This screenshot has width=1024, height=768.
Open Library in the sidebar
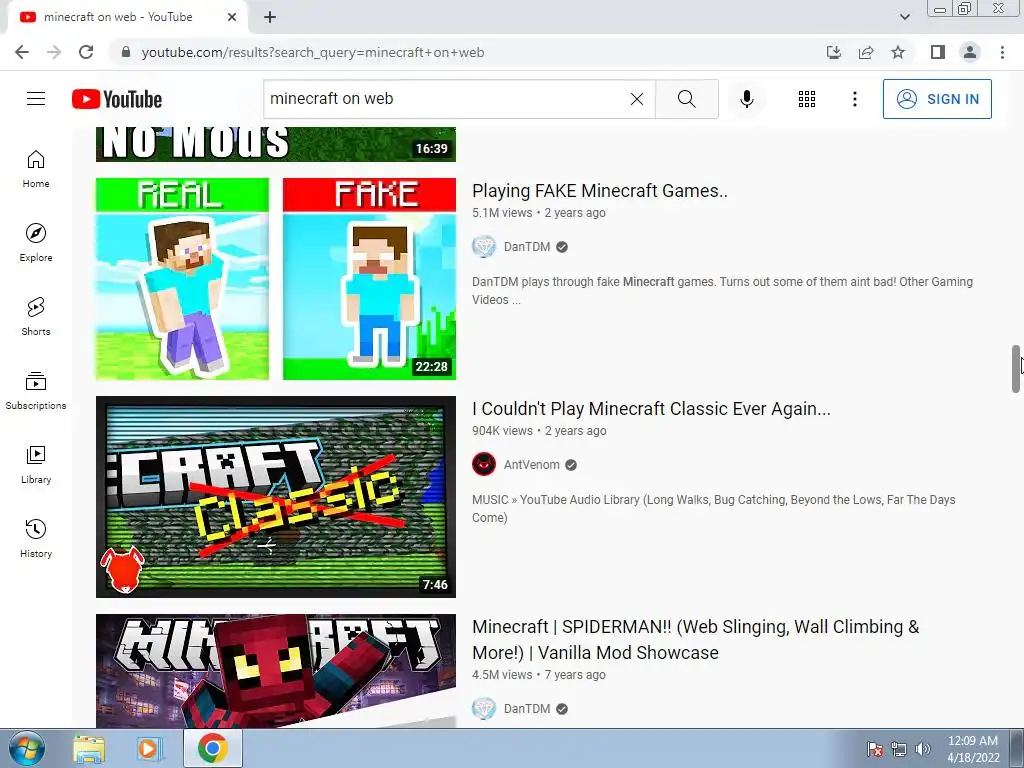point(36,464)
